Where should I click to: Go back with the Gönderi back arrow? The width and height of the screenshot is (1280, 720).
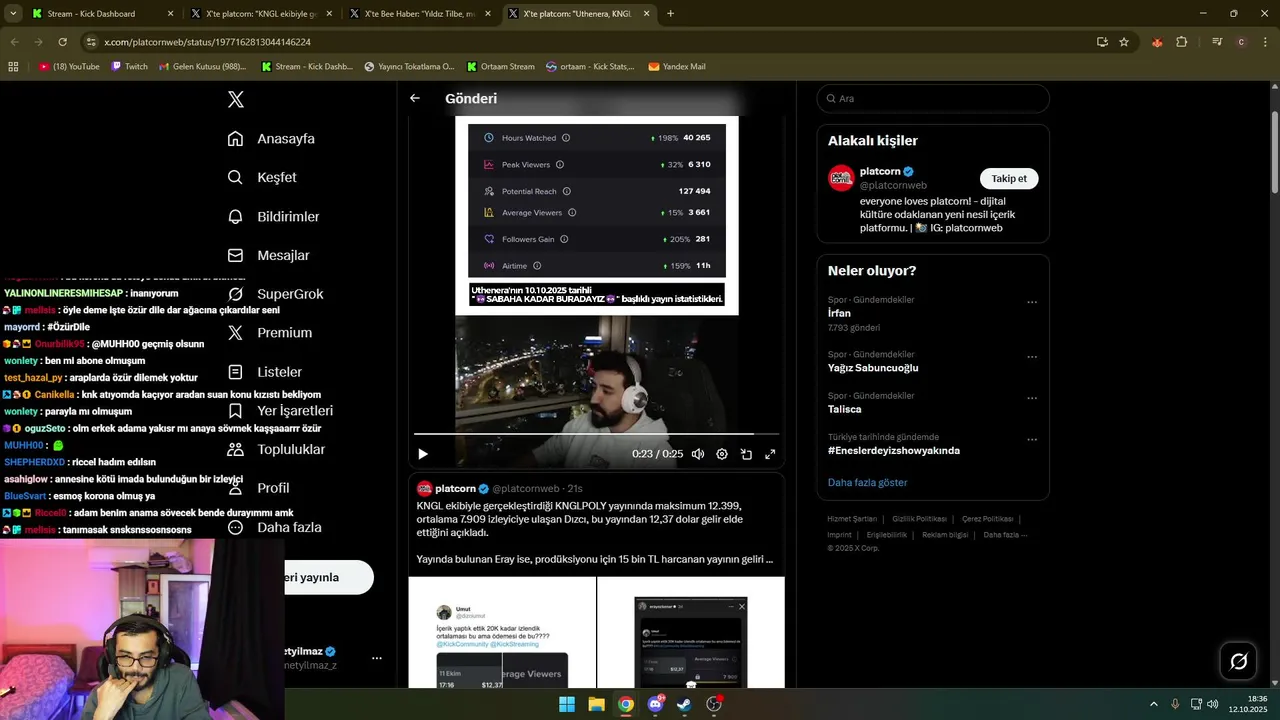[415, 98]
